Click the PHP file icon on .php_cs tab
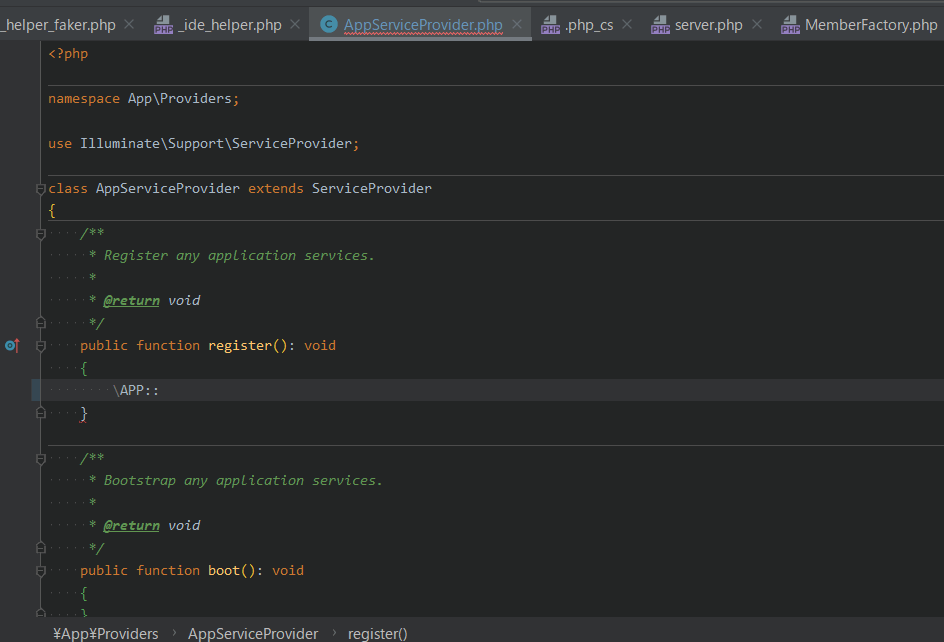Image resolution: width=944 pixels, height=642 pixels. click(550, 25)
